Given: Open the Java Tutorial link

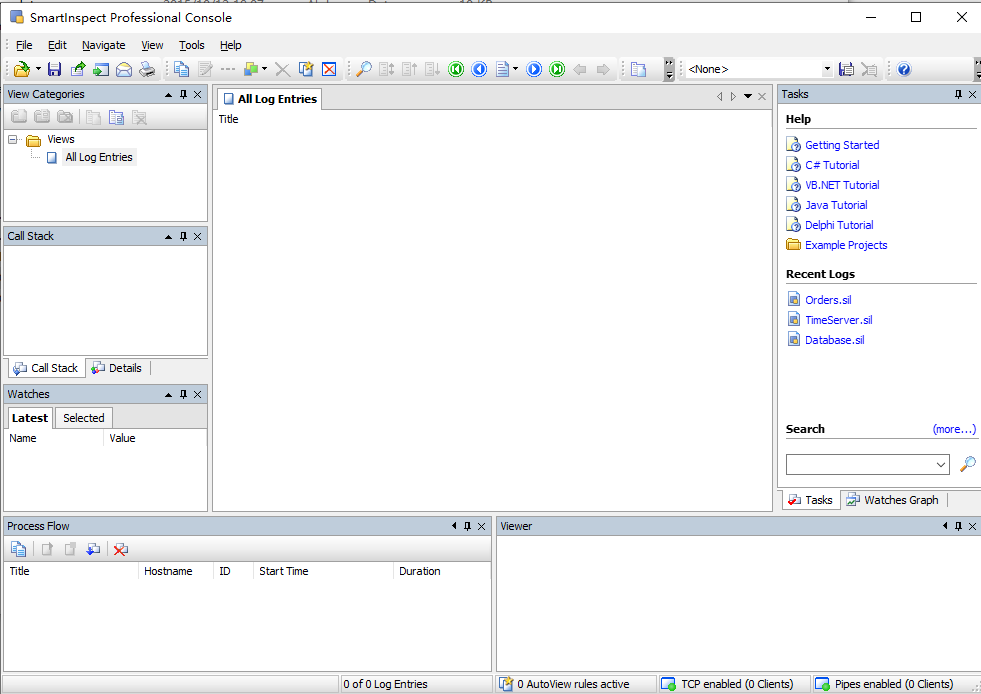Looking at the screenshot, I should coord(836,205).
